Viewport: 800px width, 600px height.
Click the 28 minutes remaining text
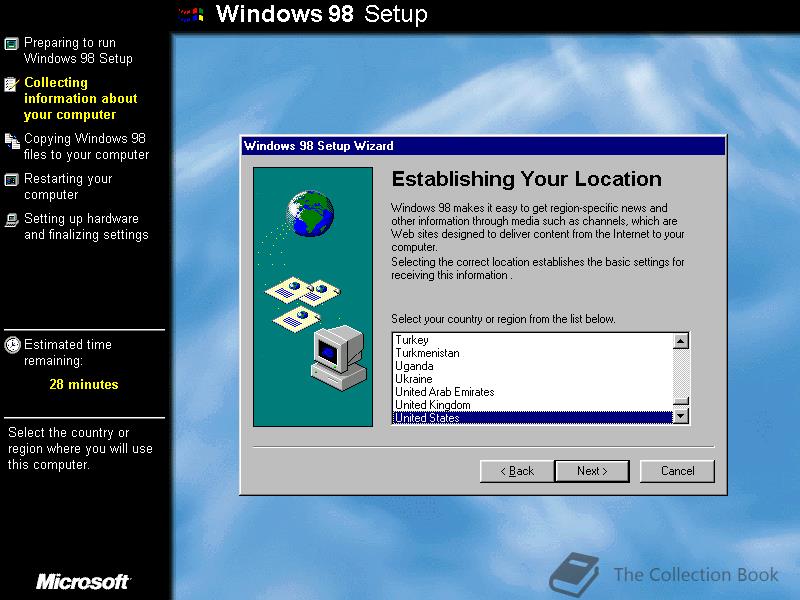coord(84,384)
